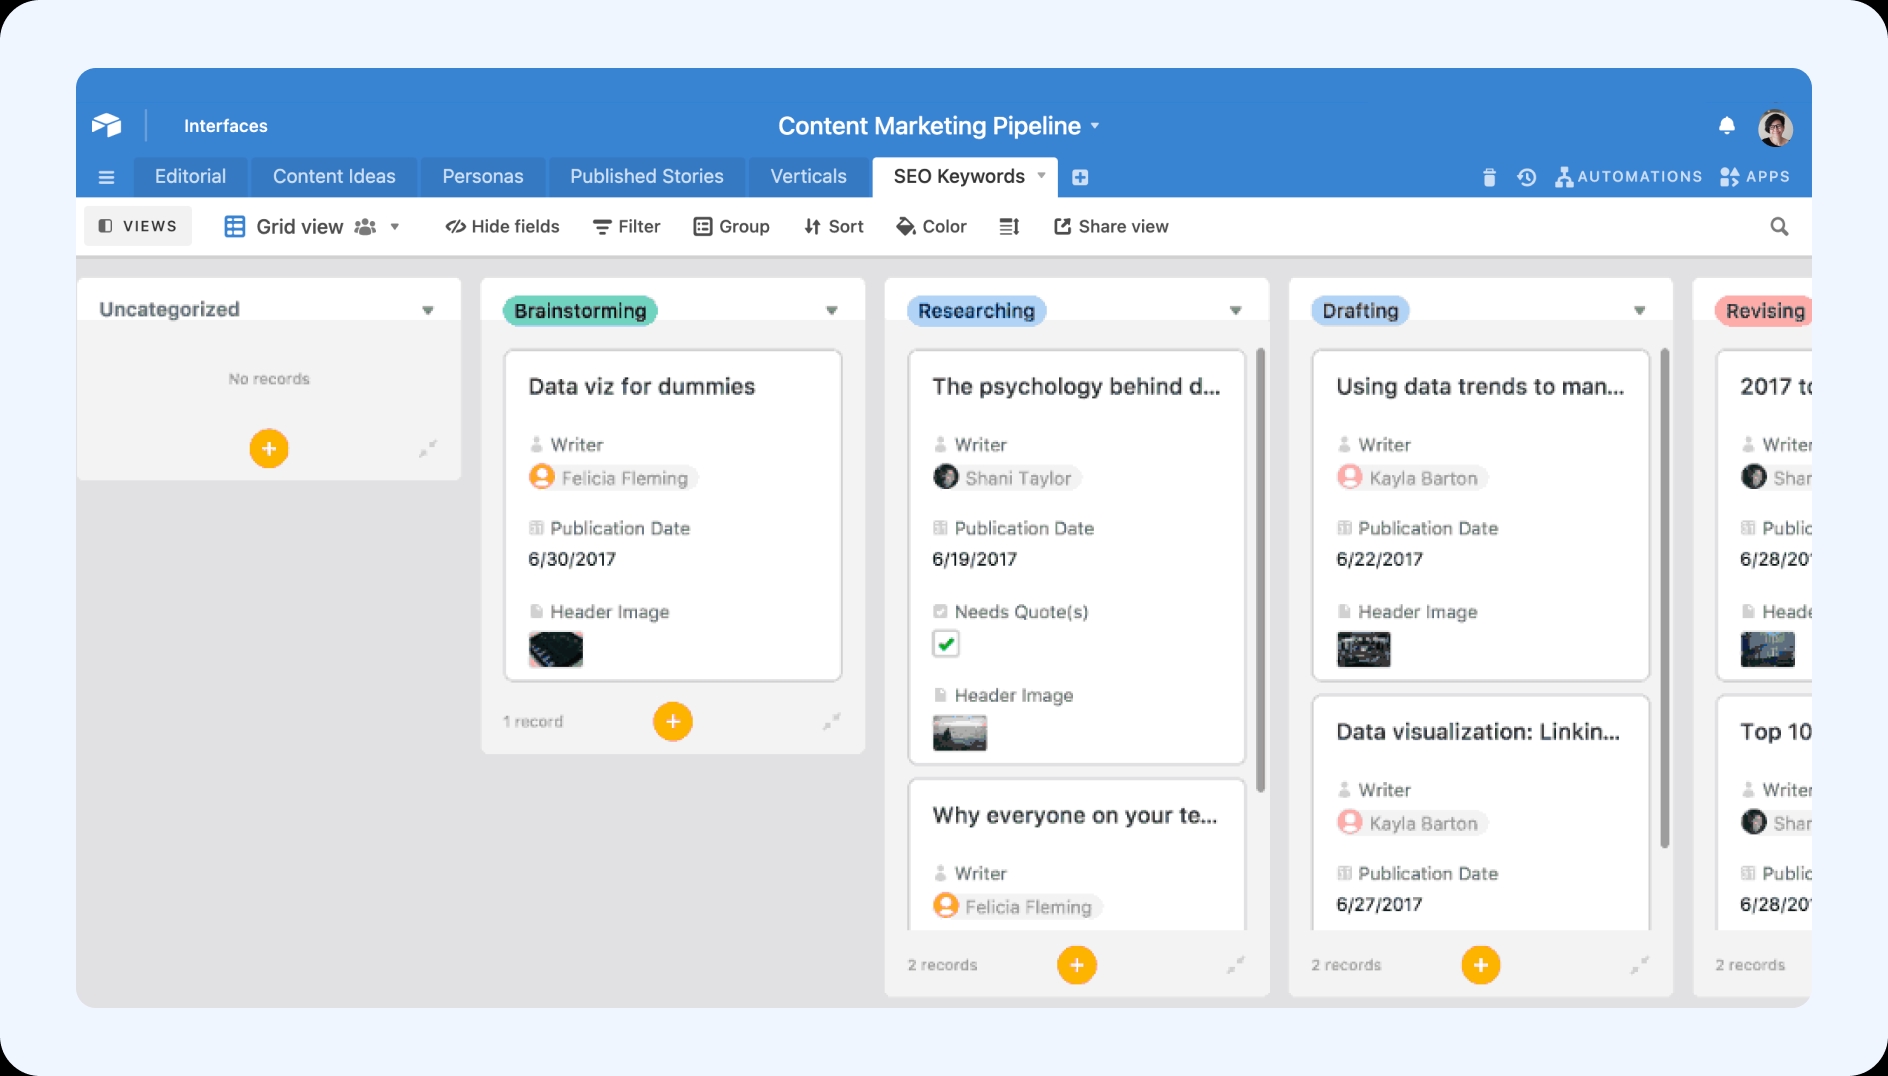Switch to Content Ideas tab
The height and width of the screenshot is (1076, 1888).
tap(334, 177)
